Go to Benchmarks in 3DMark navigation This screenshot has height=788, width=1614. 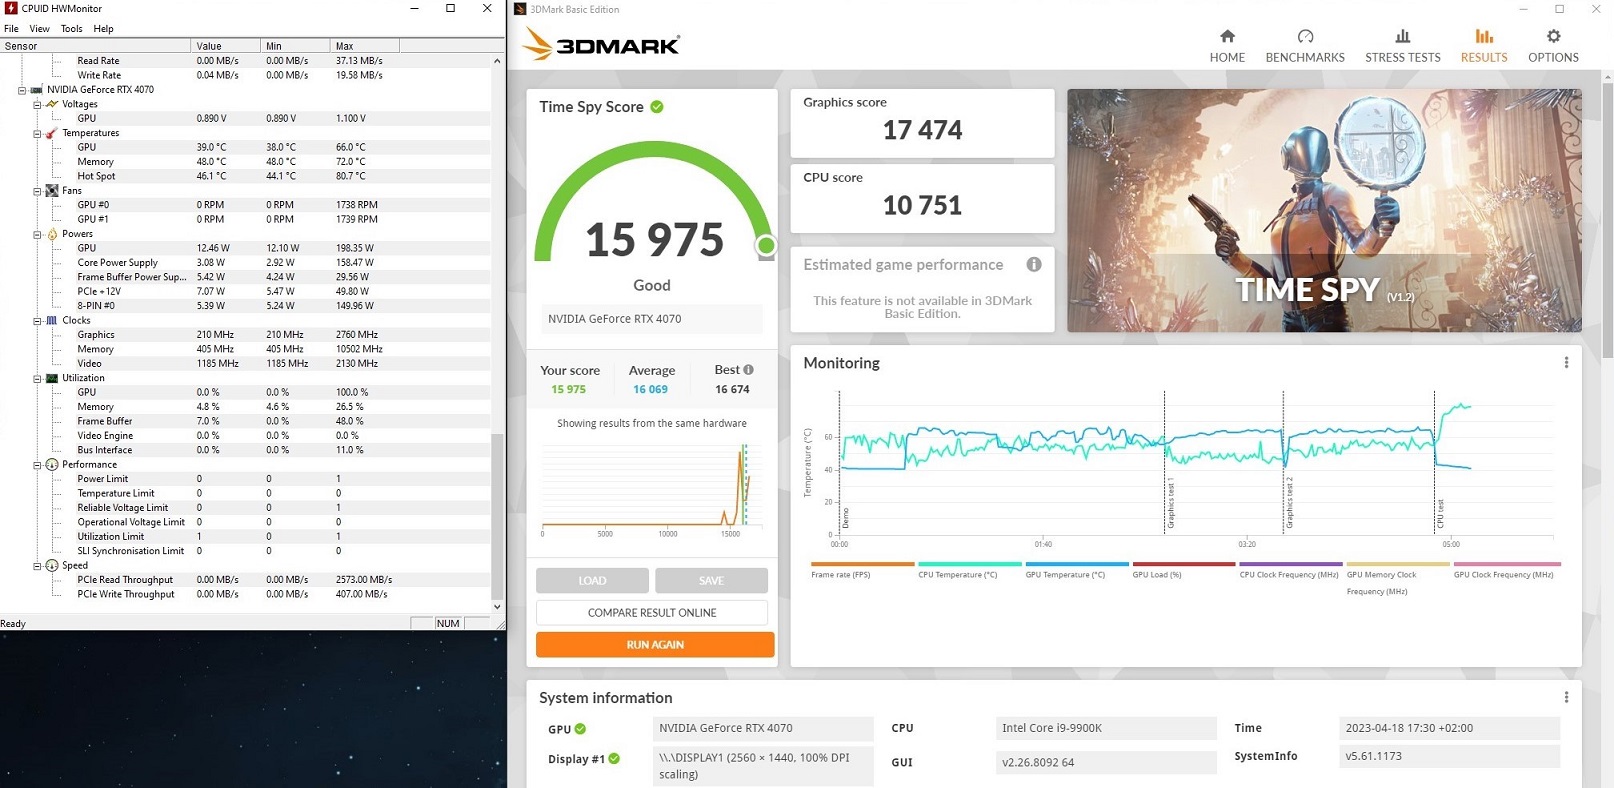1305,46
